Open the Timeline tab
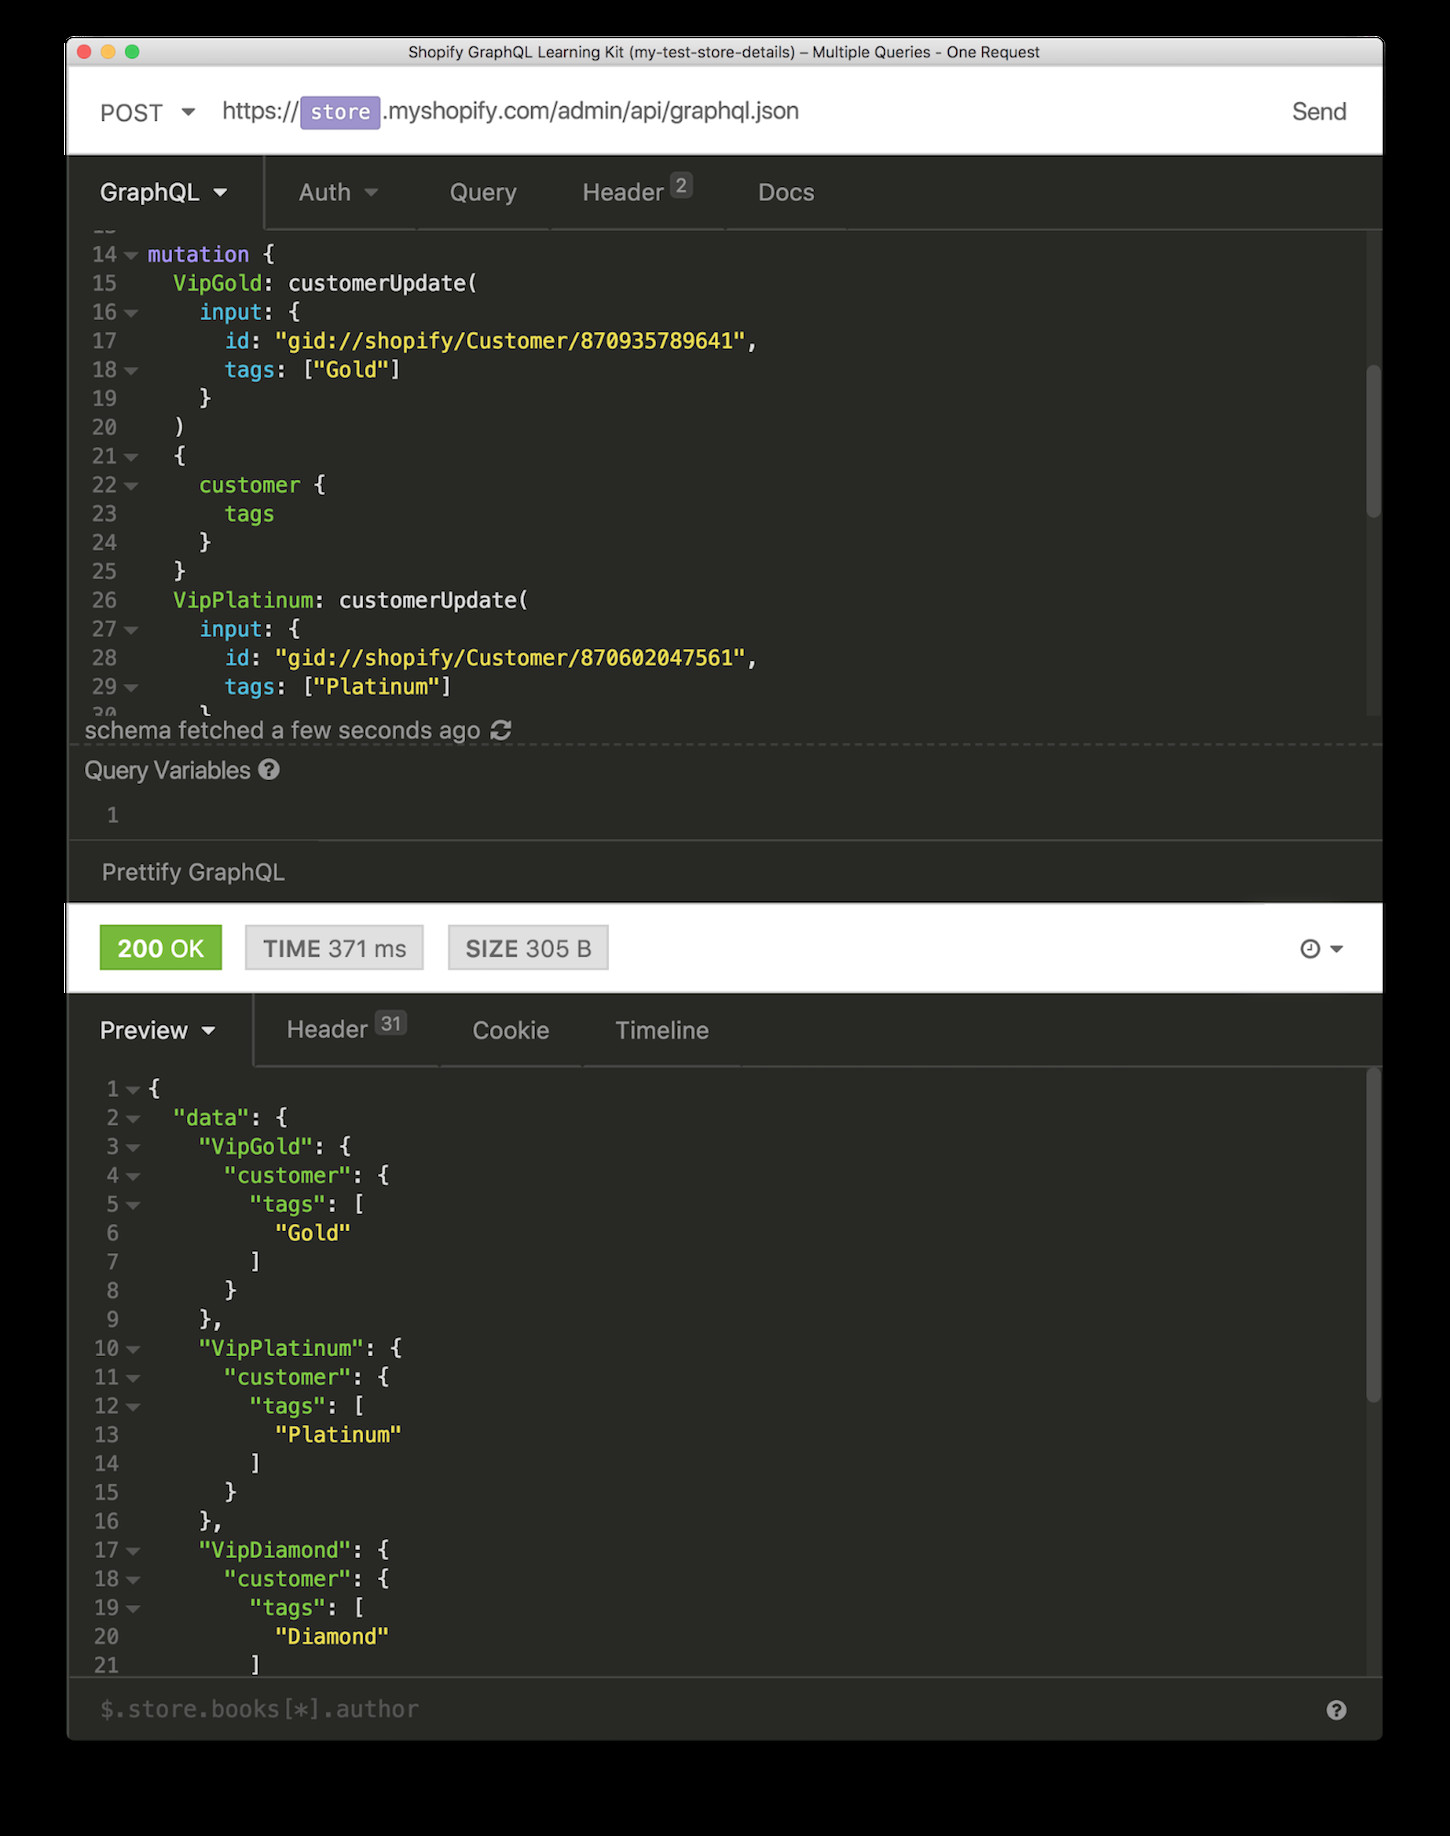 point(662,1030)
